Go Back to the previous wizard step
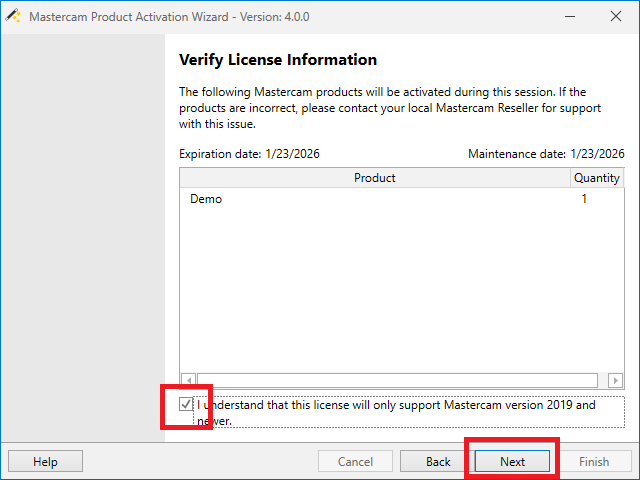Viewport: 640px width, 480px height. [438, 461]
